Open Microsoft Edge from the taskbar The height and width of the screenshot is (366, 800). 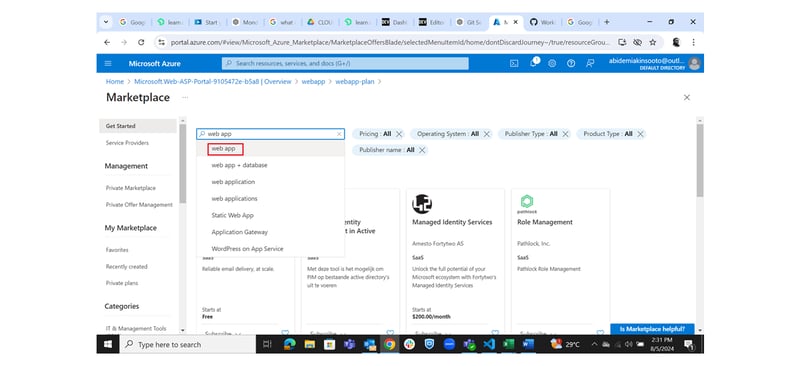(x=289, y=345)
